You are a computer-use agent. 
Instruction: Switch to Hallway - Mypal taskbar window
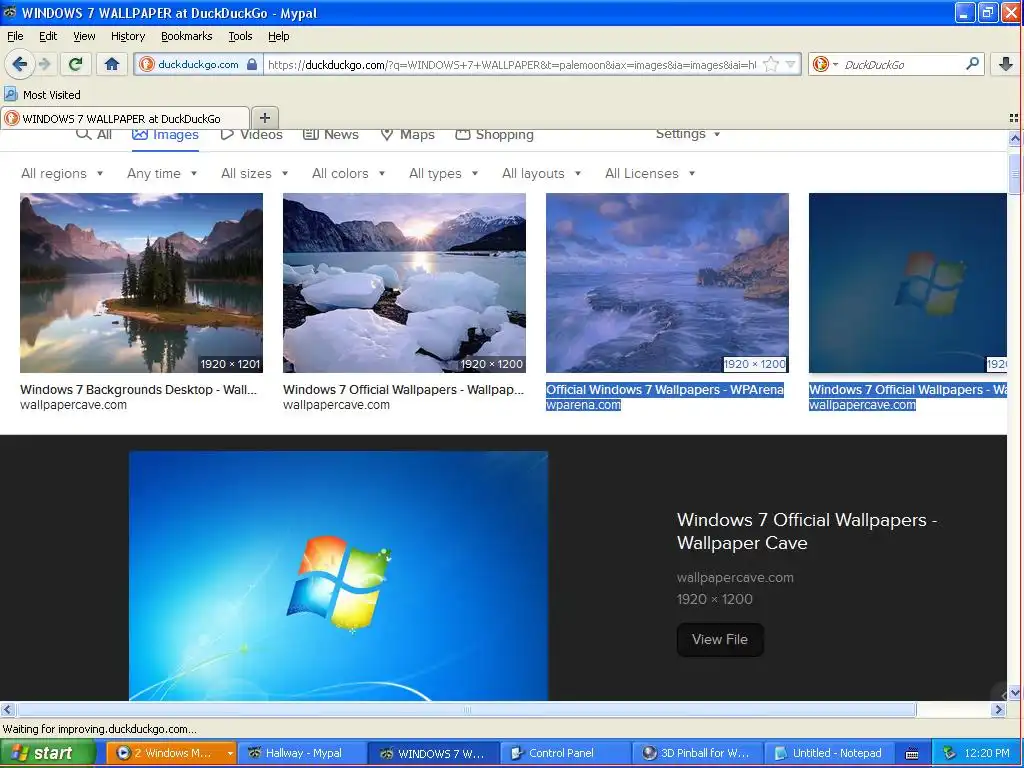pyautogui.click(x=302, y=753)
